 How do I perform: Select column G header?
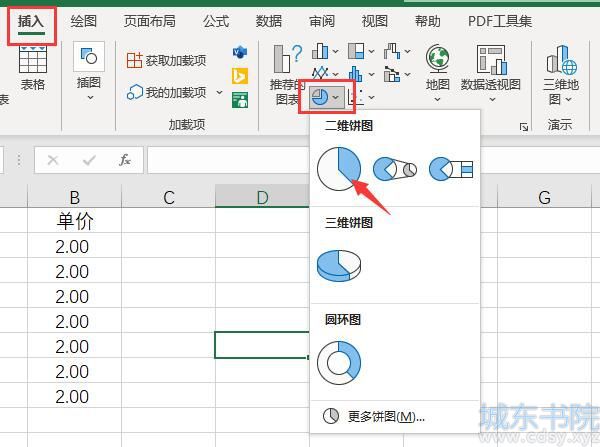coord(544,197)
